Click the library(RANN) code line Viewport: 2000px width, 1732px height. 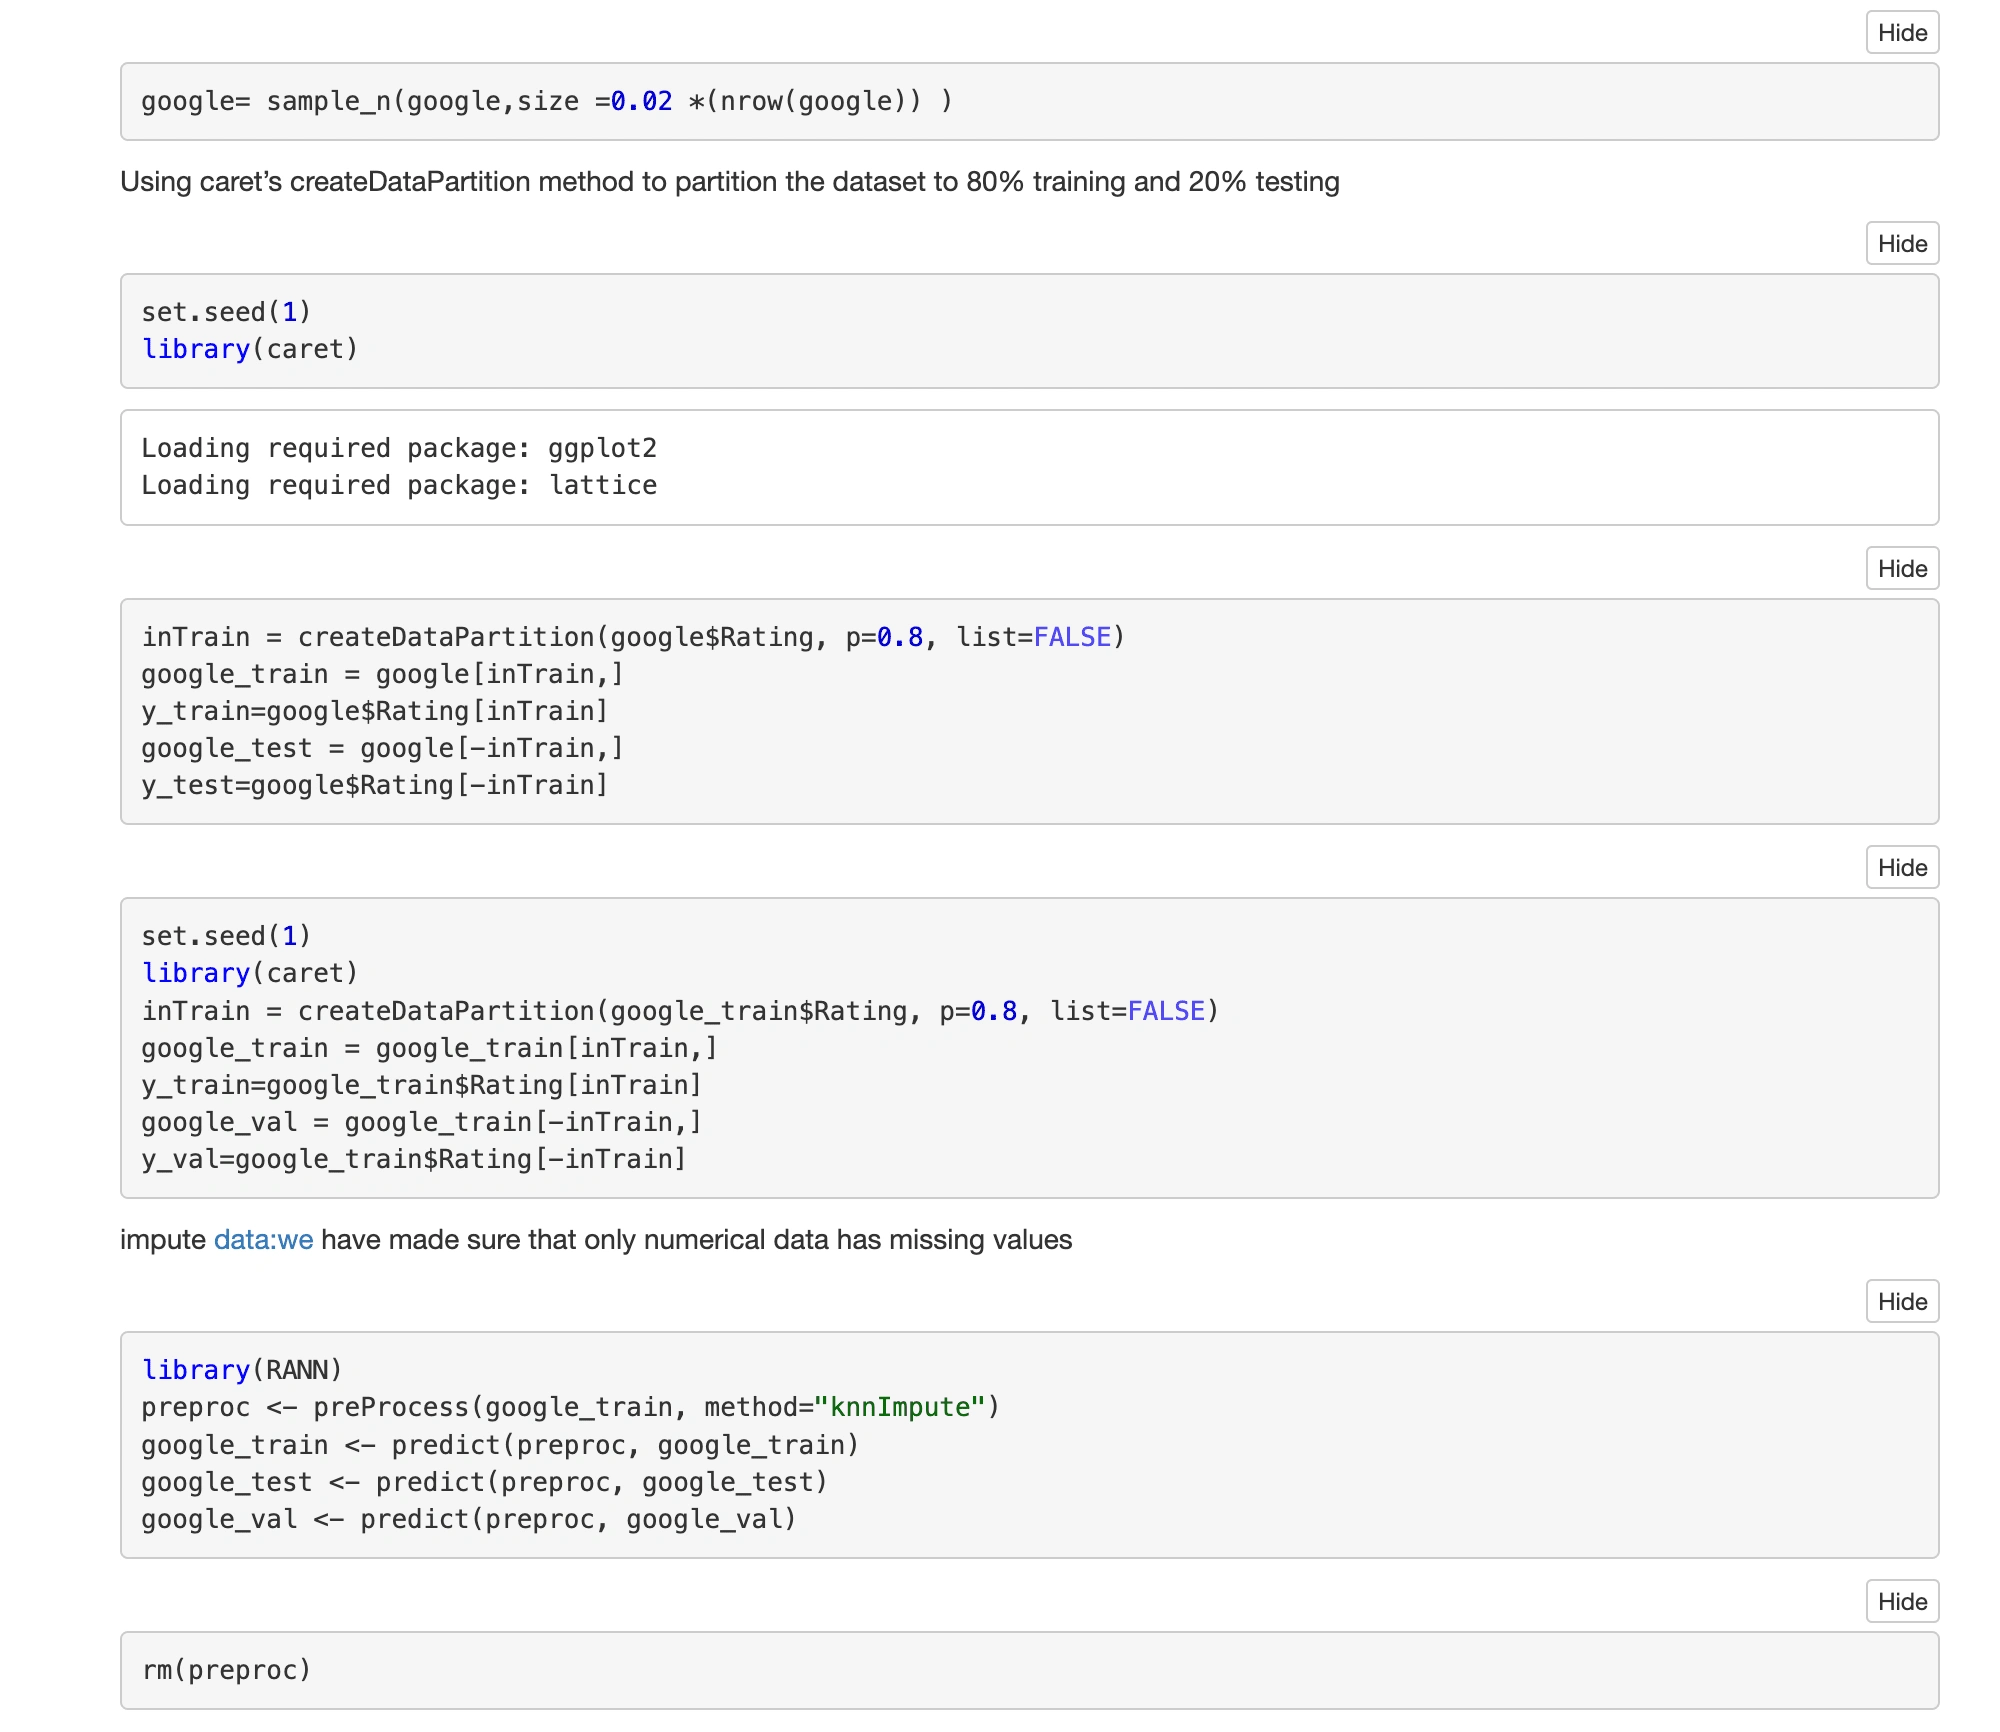[x=242, y=1370]
